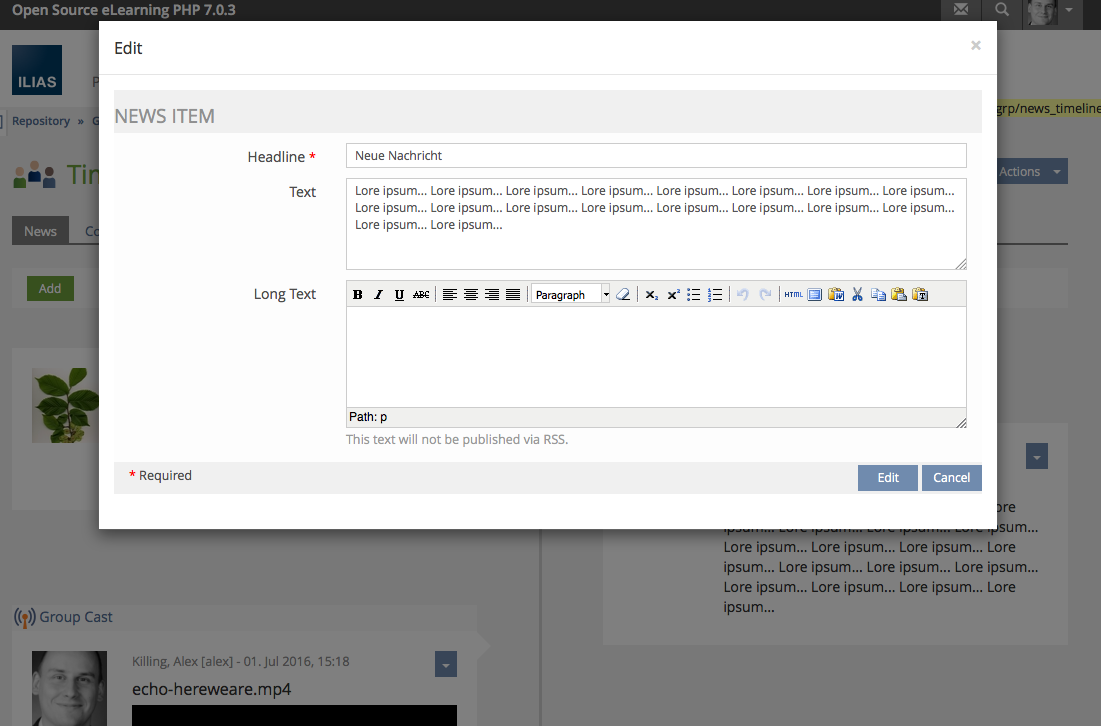Click the scissors cut icon
Screen dimensions: 1101x726
(857, 295)
